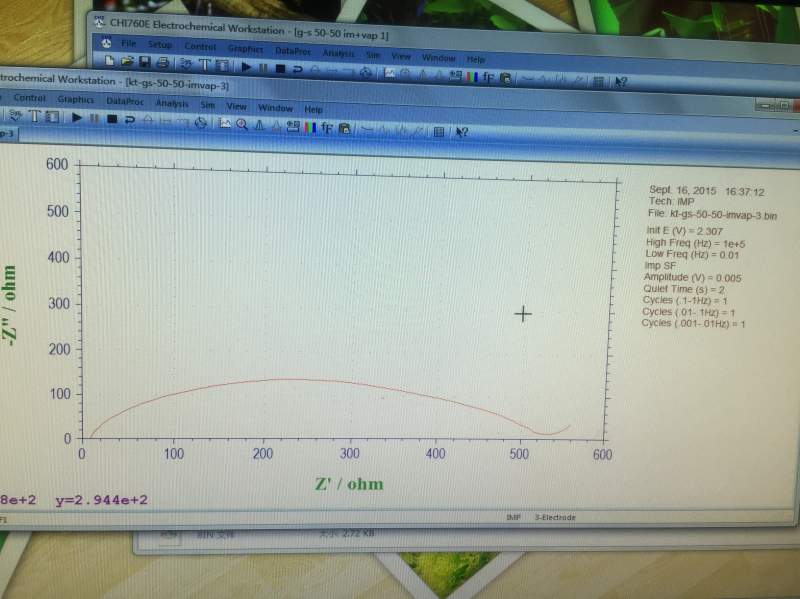Open fF font icon in back window
Image resolution: width=800 pixels, height=599 pixels.
pos(488,78)
